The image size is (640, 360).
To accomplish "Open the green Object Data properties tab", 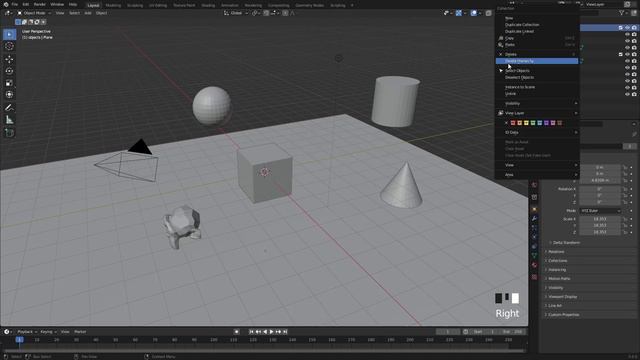I will (x=534, y=256).
